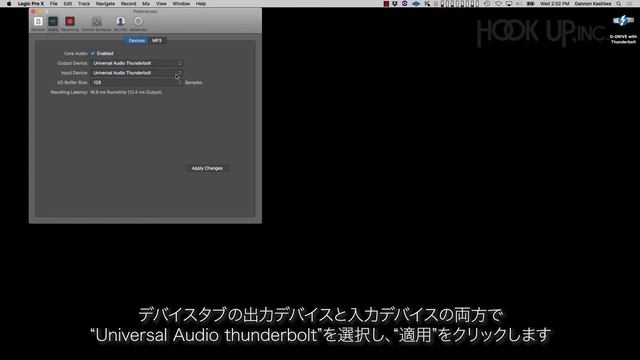Viewport: 640px width, 360px height.
Task: Open the Window menu
Action: coord(181,4)
